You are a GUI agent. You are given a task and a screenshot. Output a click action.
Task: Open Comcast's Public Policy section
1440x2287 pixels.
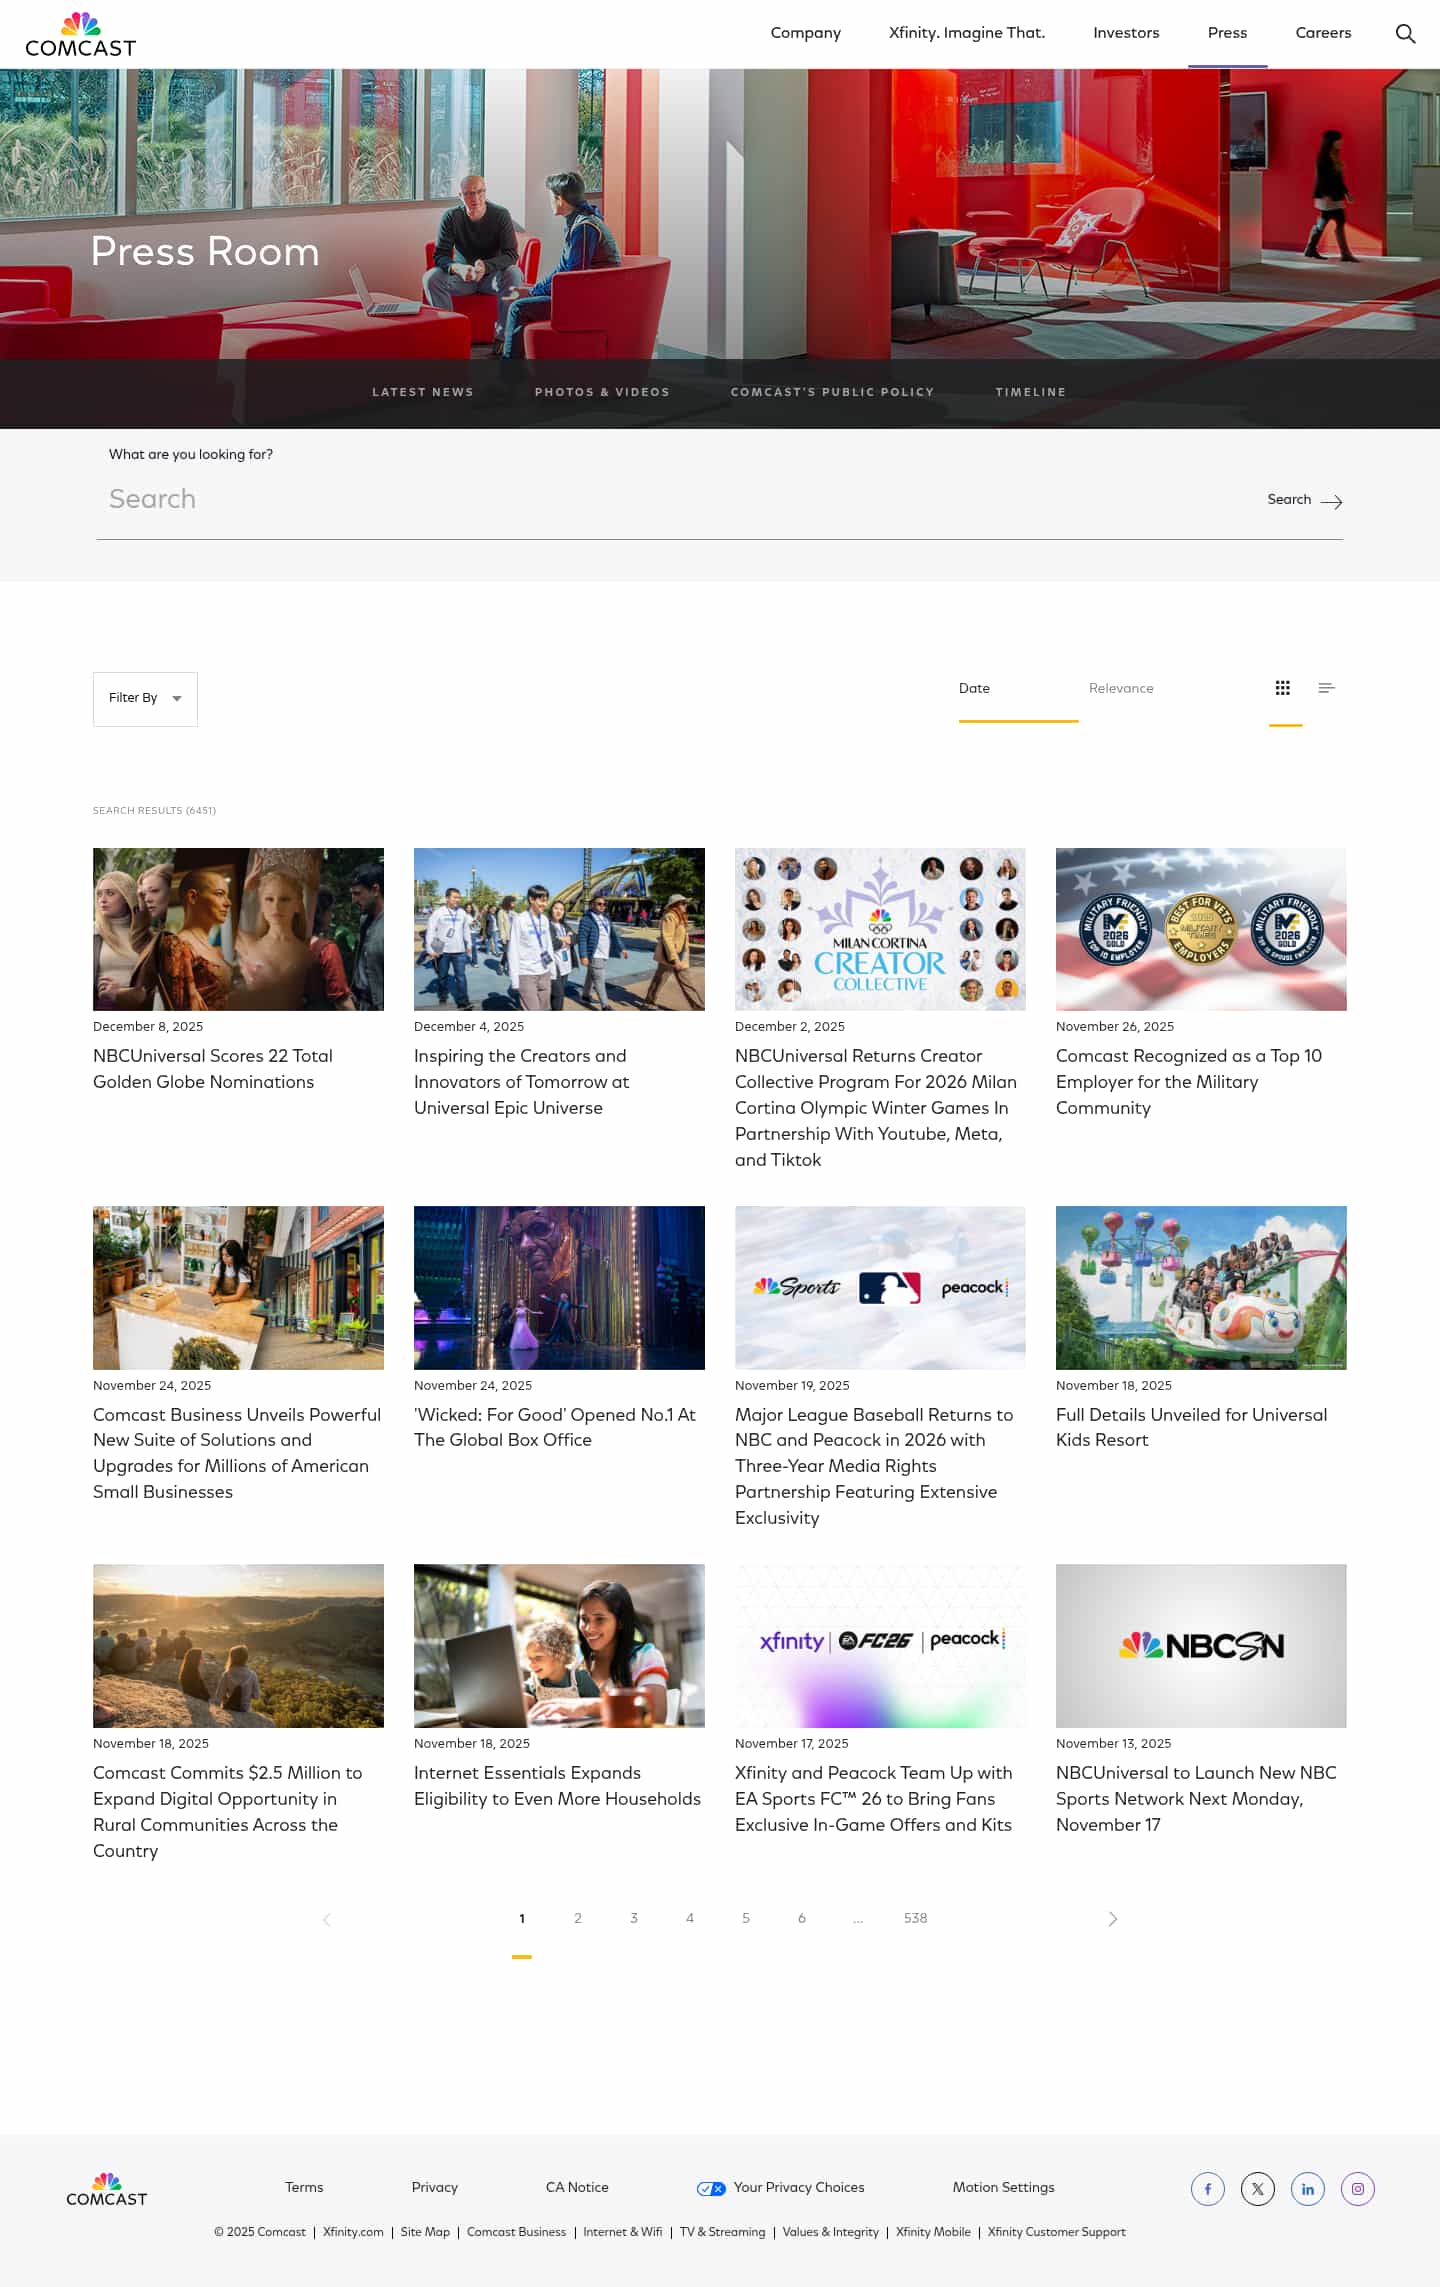click(x=832, y=392)
